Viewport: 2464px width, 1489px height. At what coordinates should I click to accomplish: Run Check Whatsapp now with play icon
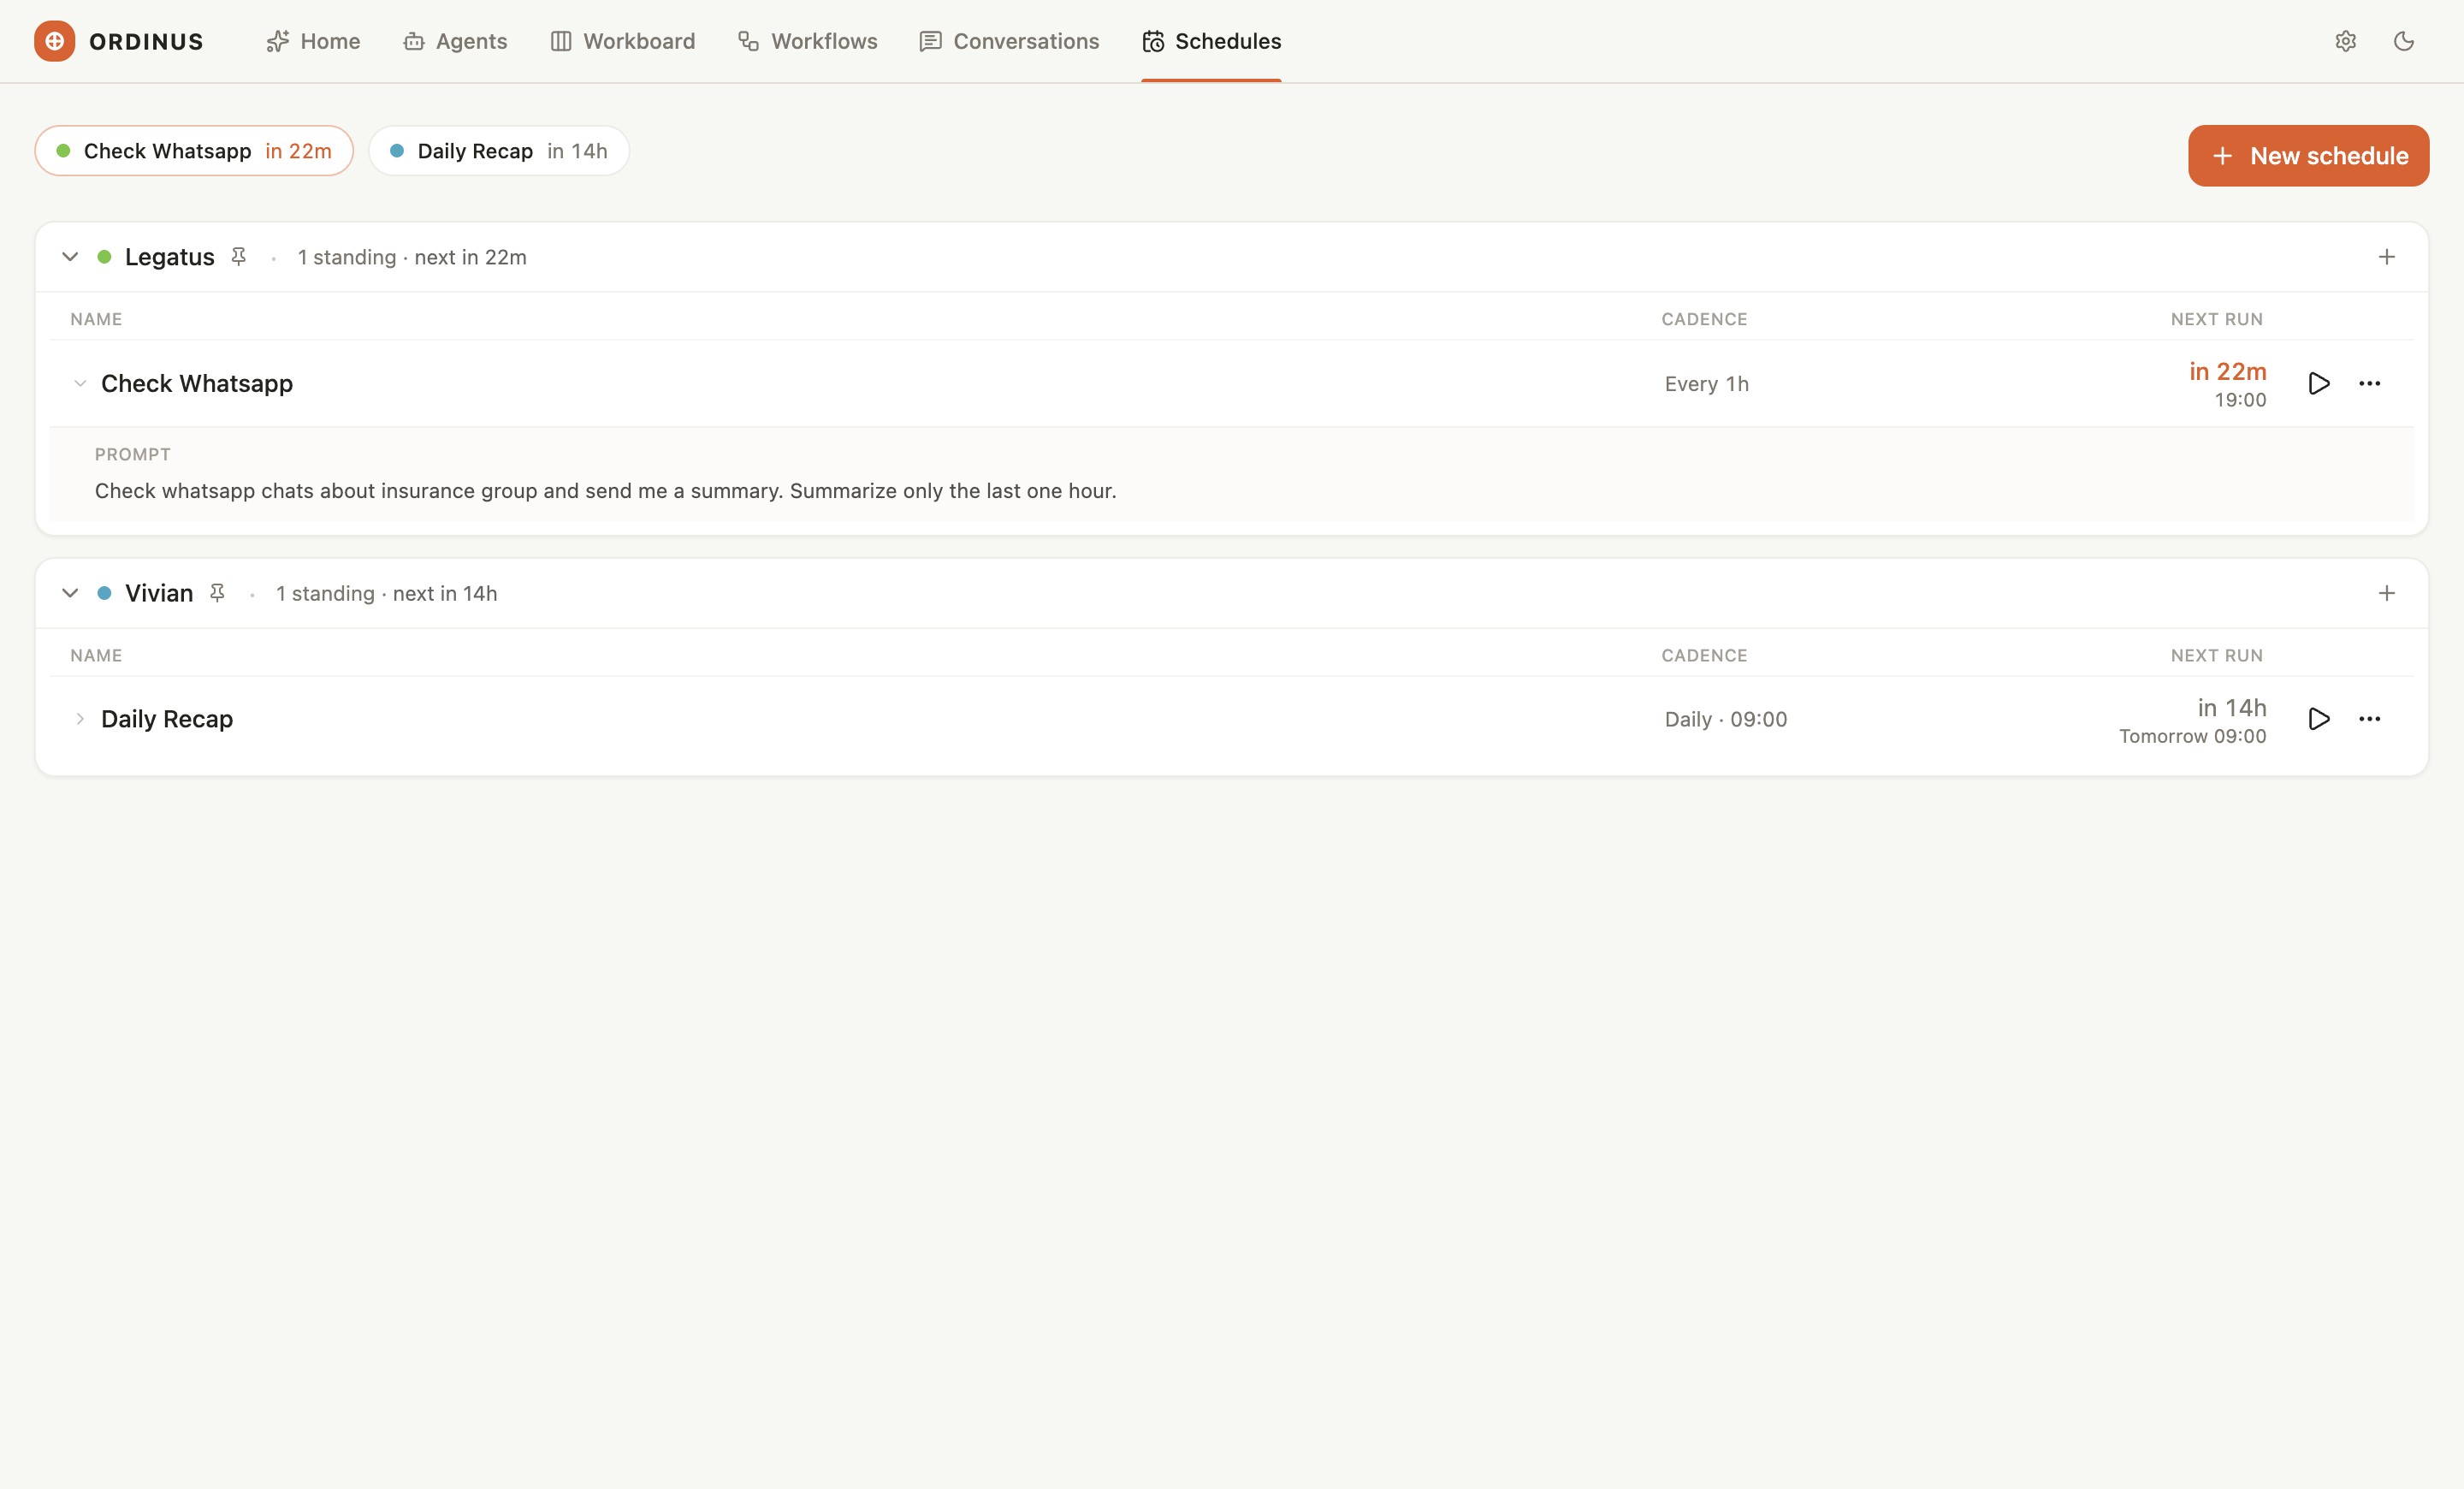[2318, 383]
